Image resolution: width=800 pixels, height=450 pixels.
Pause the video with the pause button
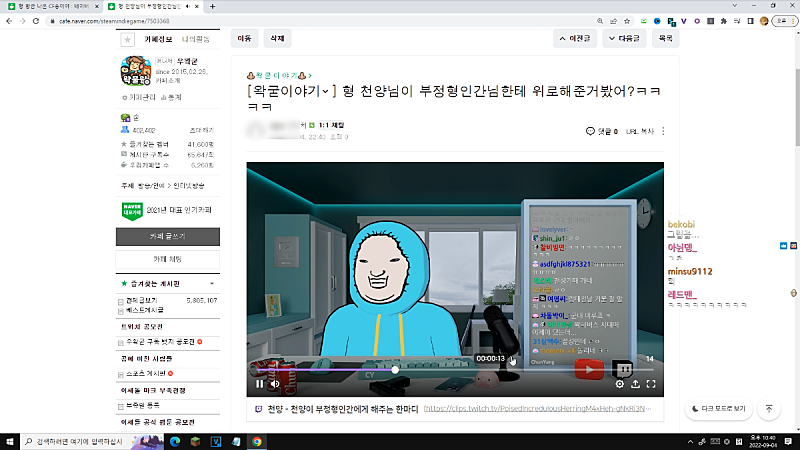(x=259, y=384)
